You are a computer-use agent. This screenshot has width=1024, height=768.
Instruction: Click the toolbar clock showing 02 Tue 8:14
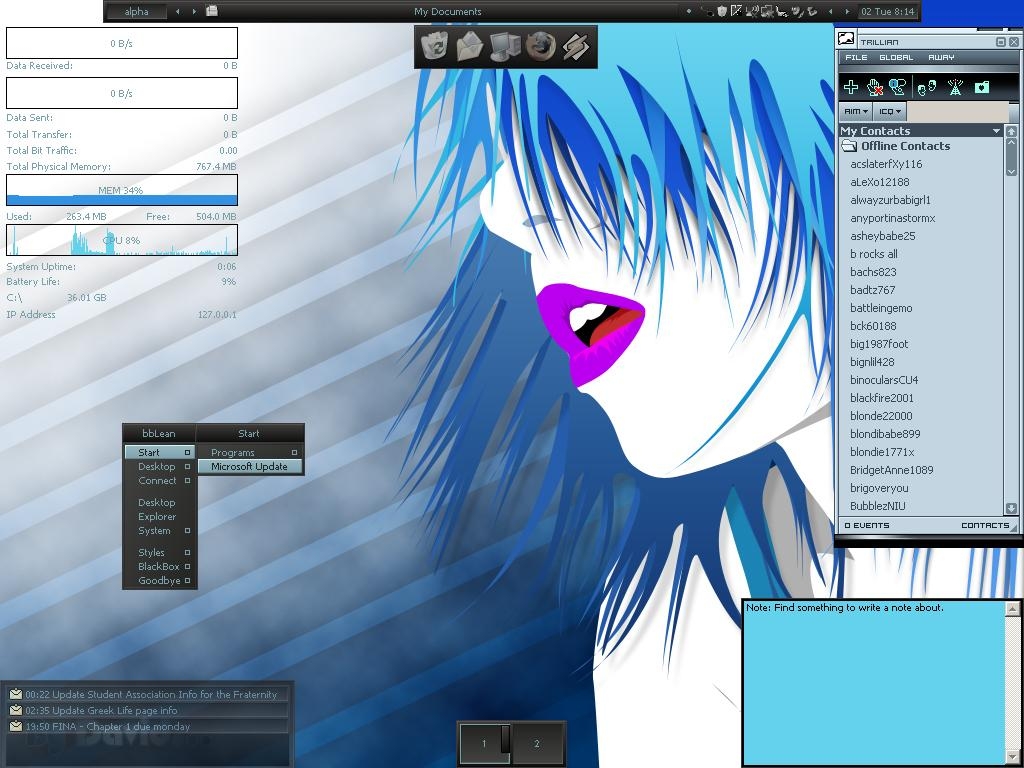888,11
